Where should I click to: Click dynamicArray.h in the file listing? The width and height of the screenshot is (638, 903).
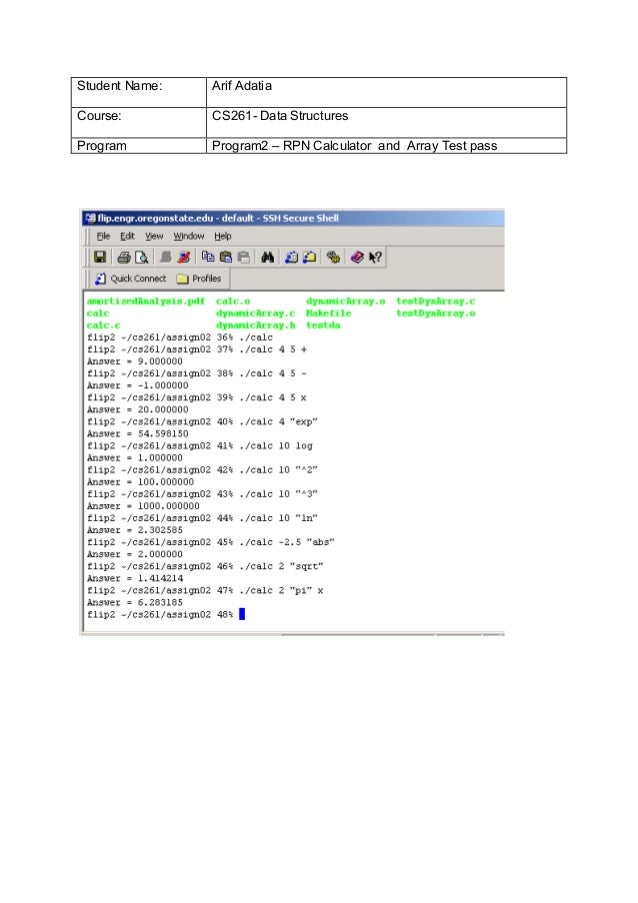coord(256,325)
